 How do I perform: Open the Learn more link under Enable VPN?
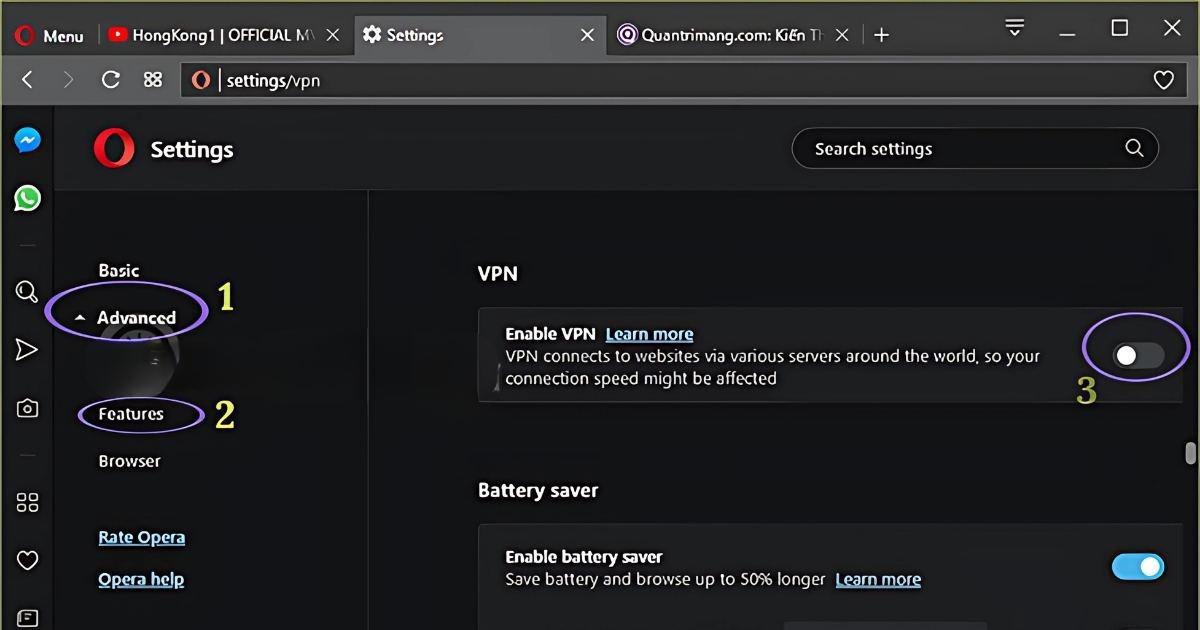point(649,333)
